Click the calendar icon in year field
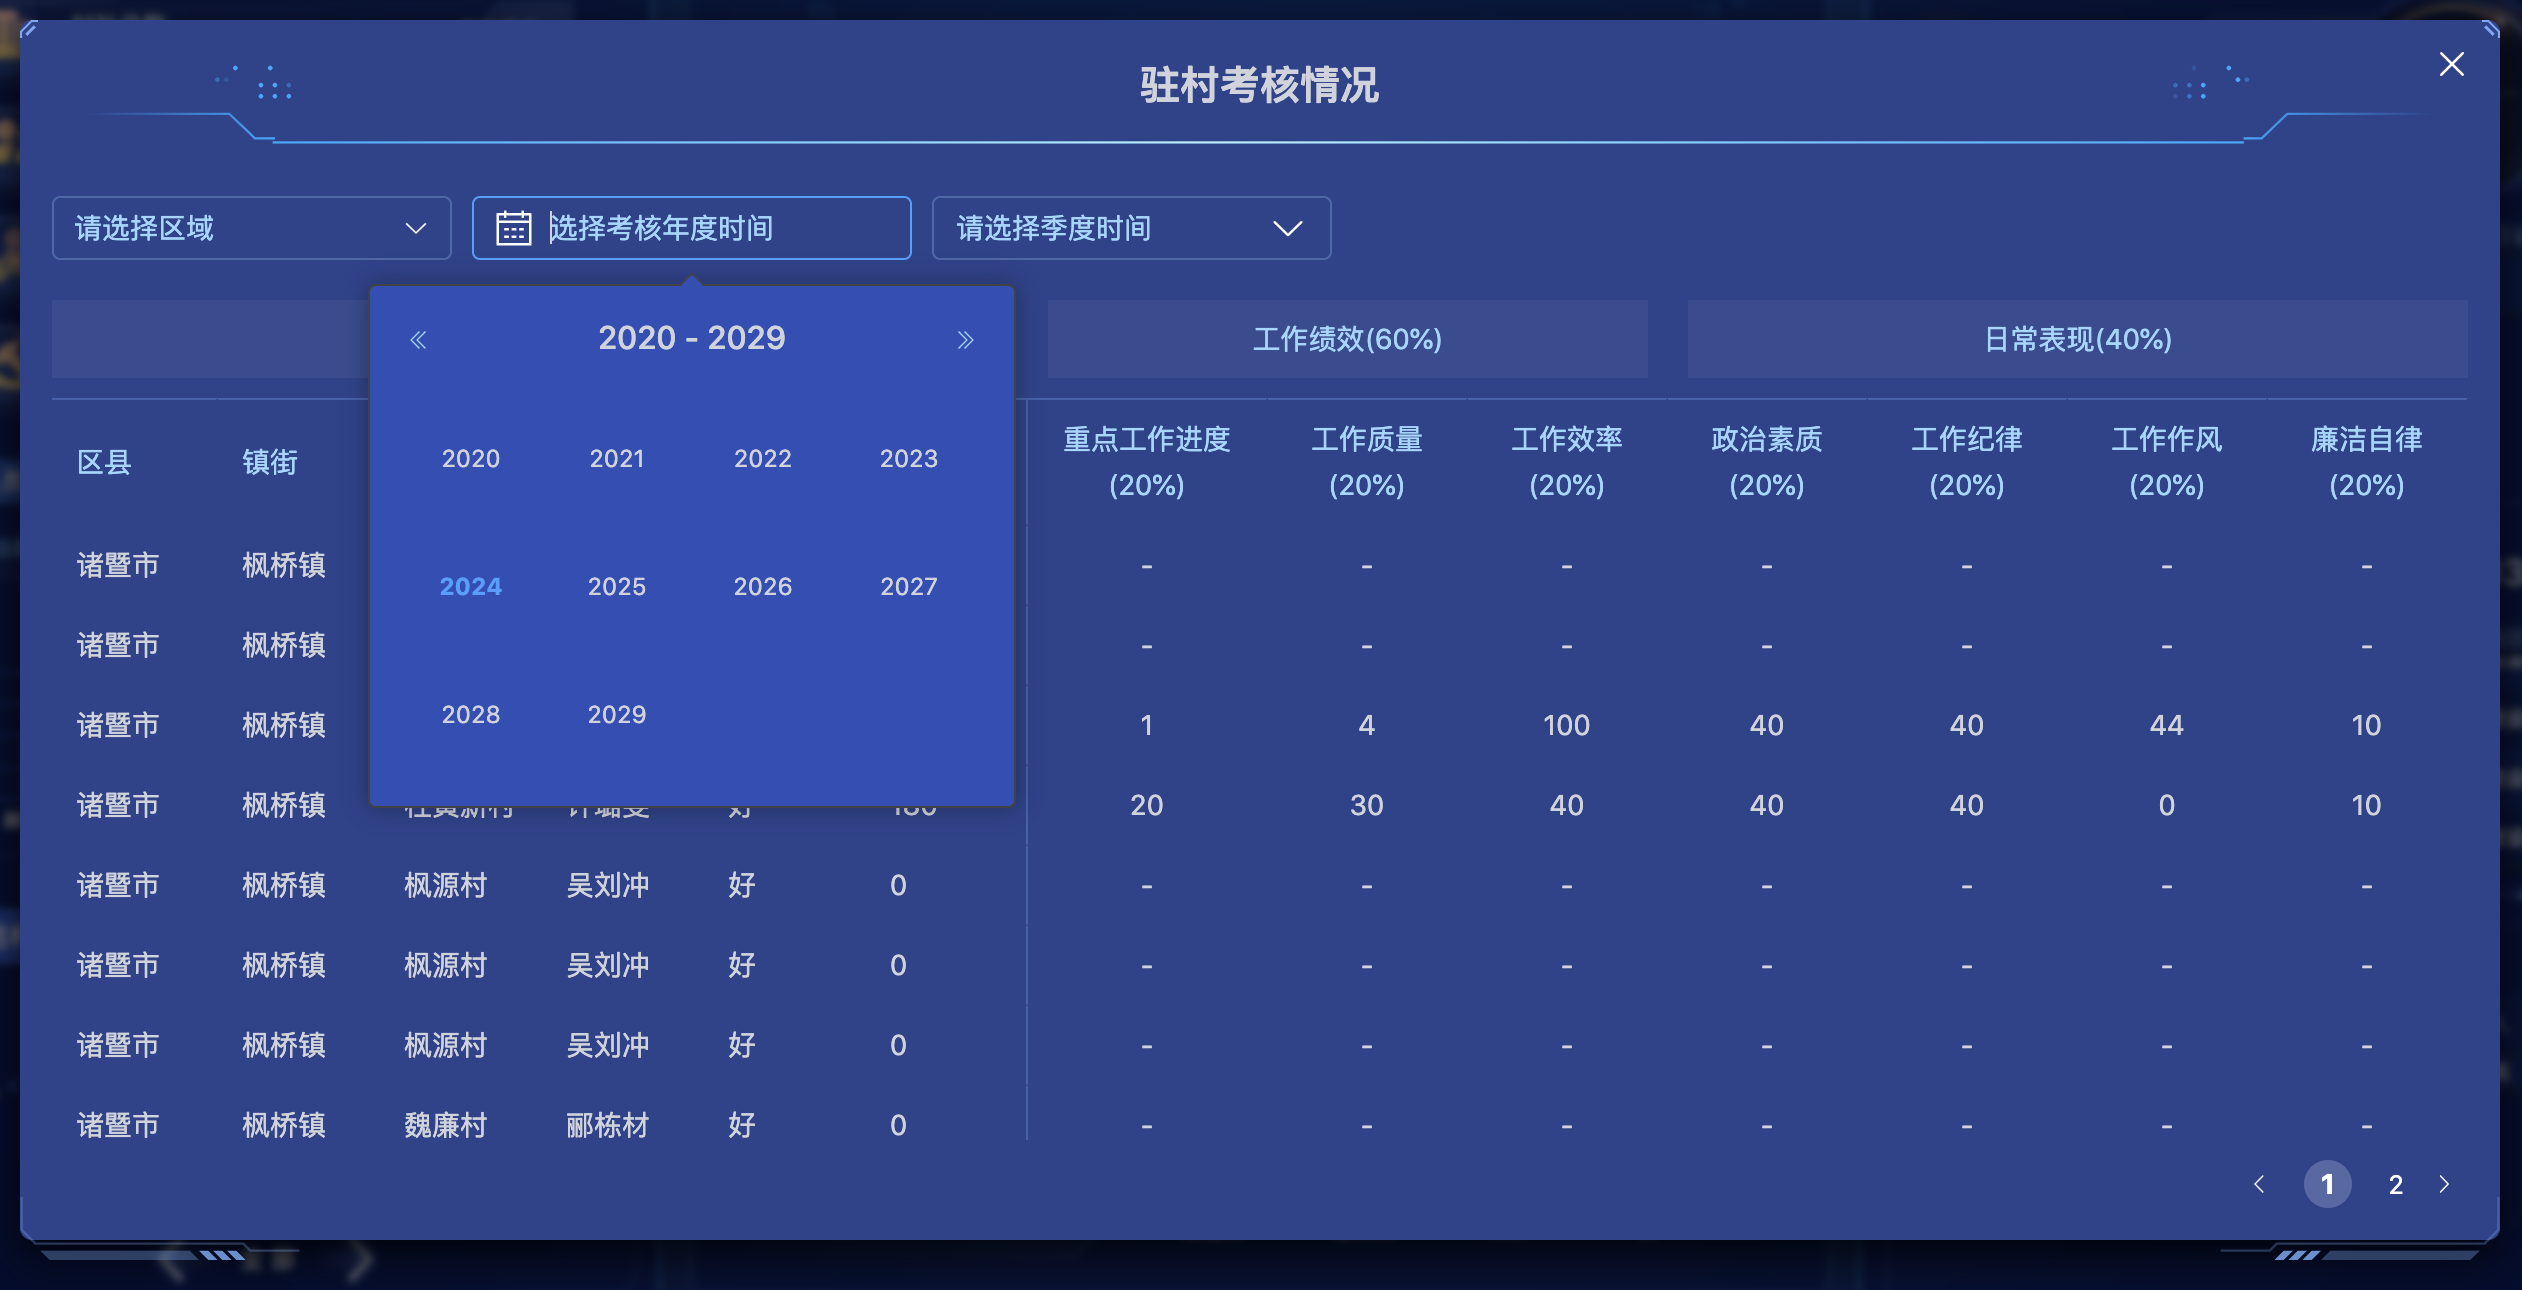2522x1290 pixels. [513, 228]
